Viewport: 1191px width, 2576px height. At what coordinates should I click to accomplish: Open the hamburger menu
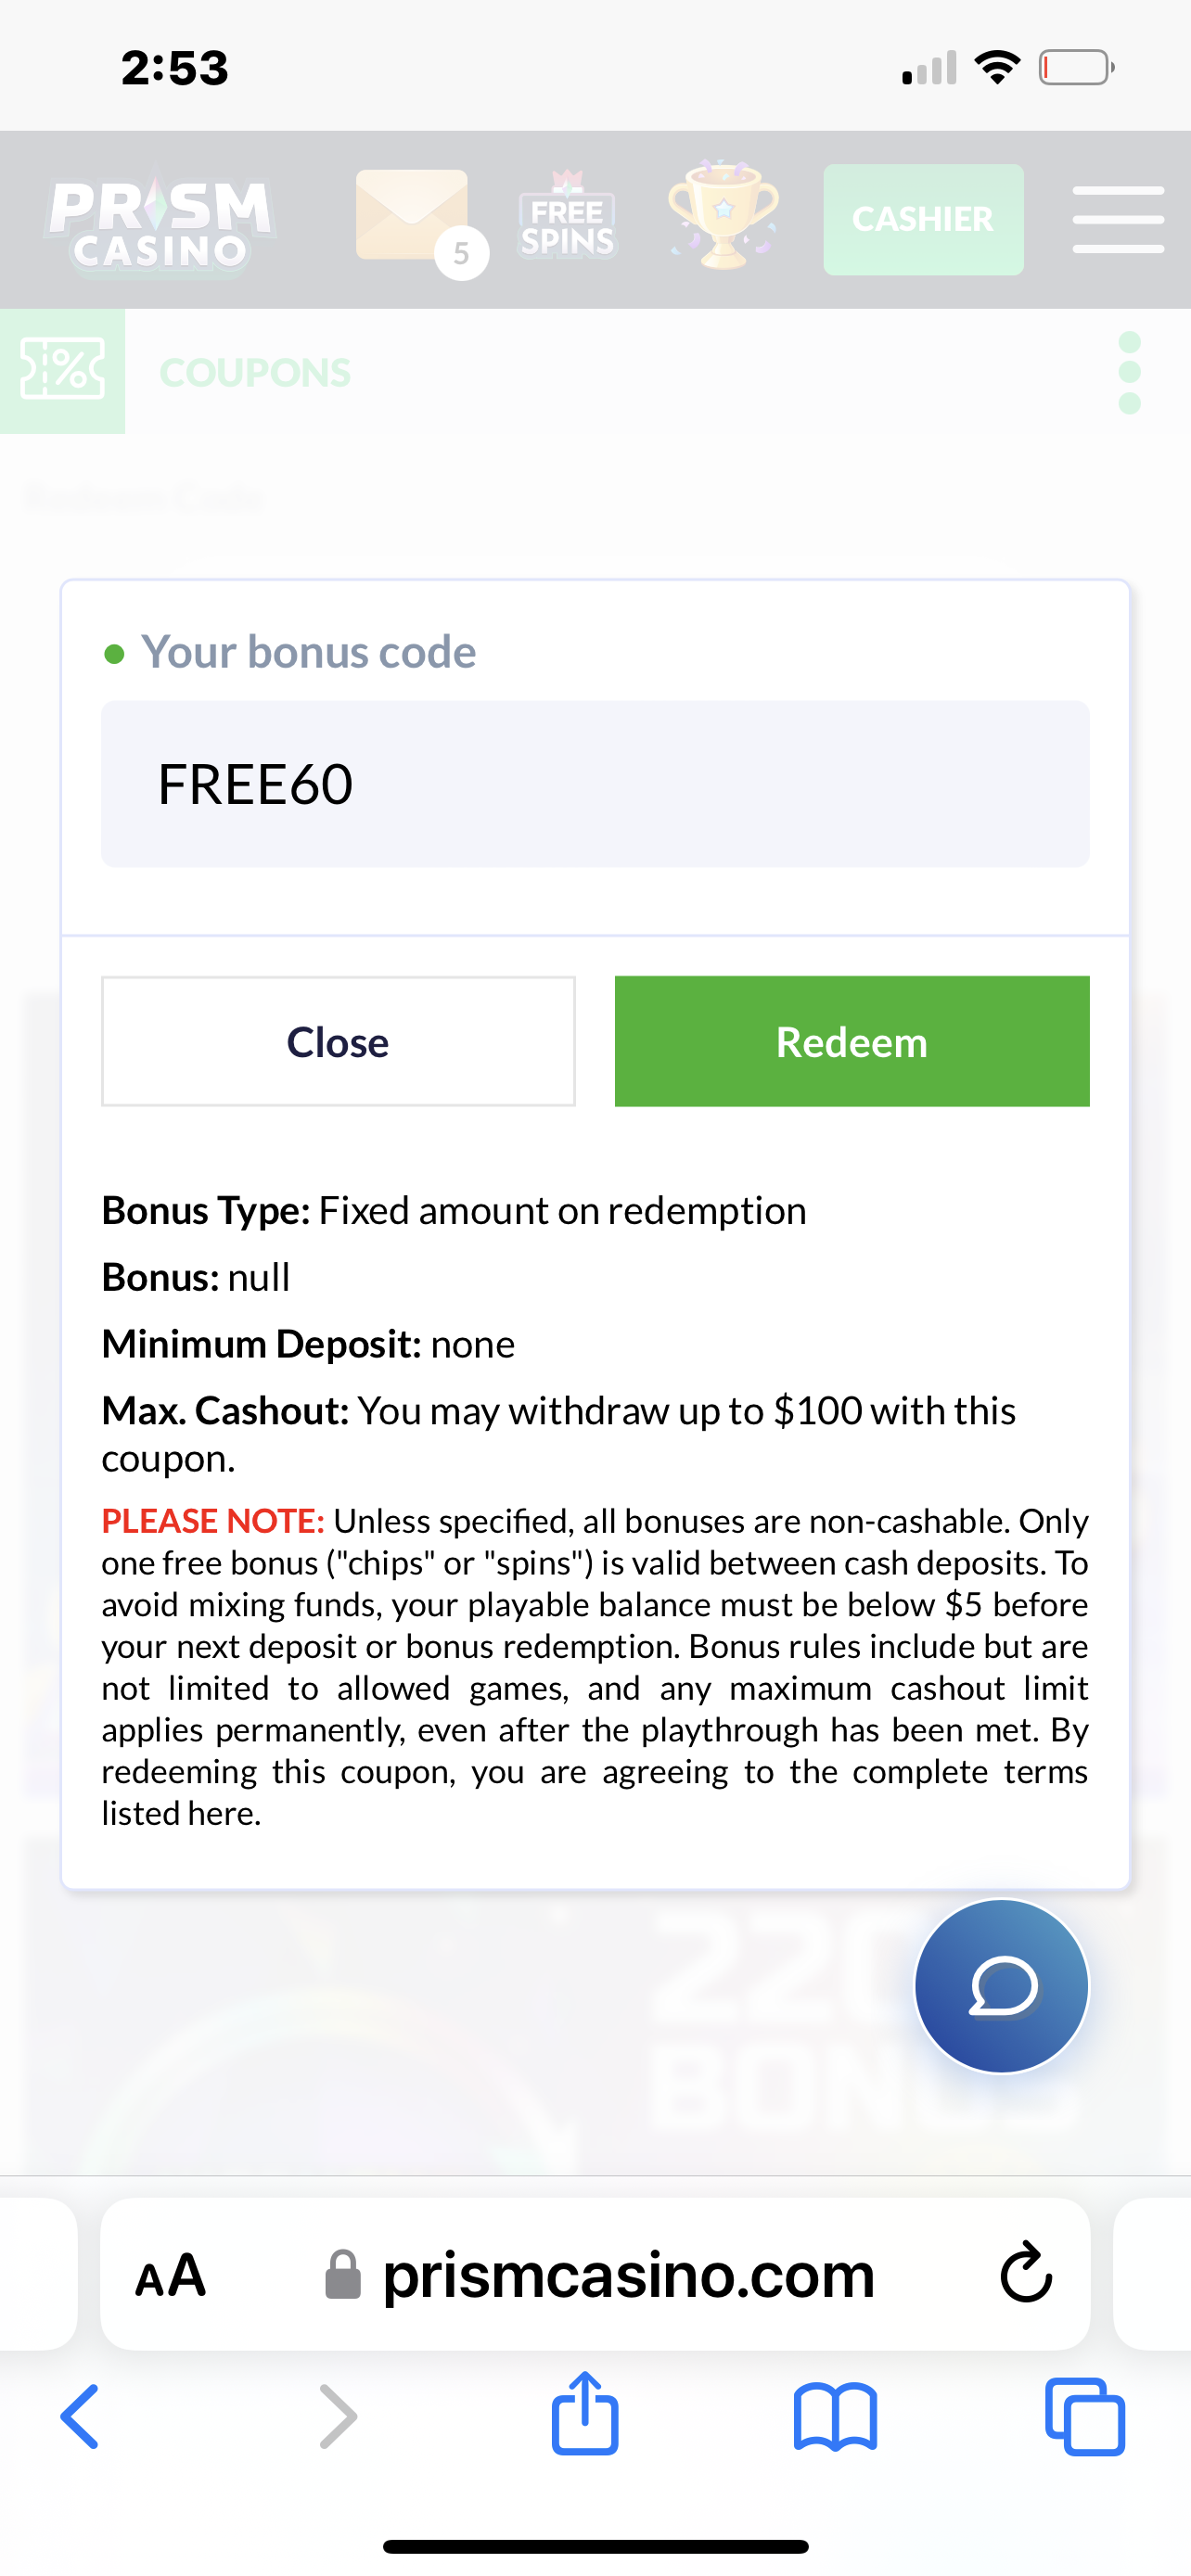pos(1117,219)
